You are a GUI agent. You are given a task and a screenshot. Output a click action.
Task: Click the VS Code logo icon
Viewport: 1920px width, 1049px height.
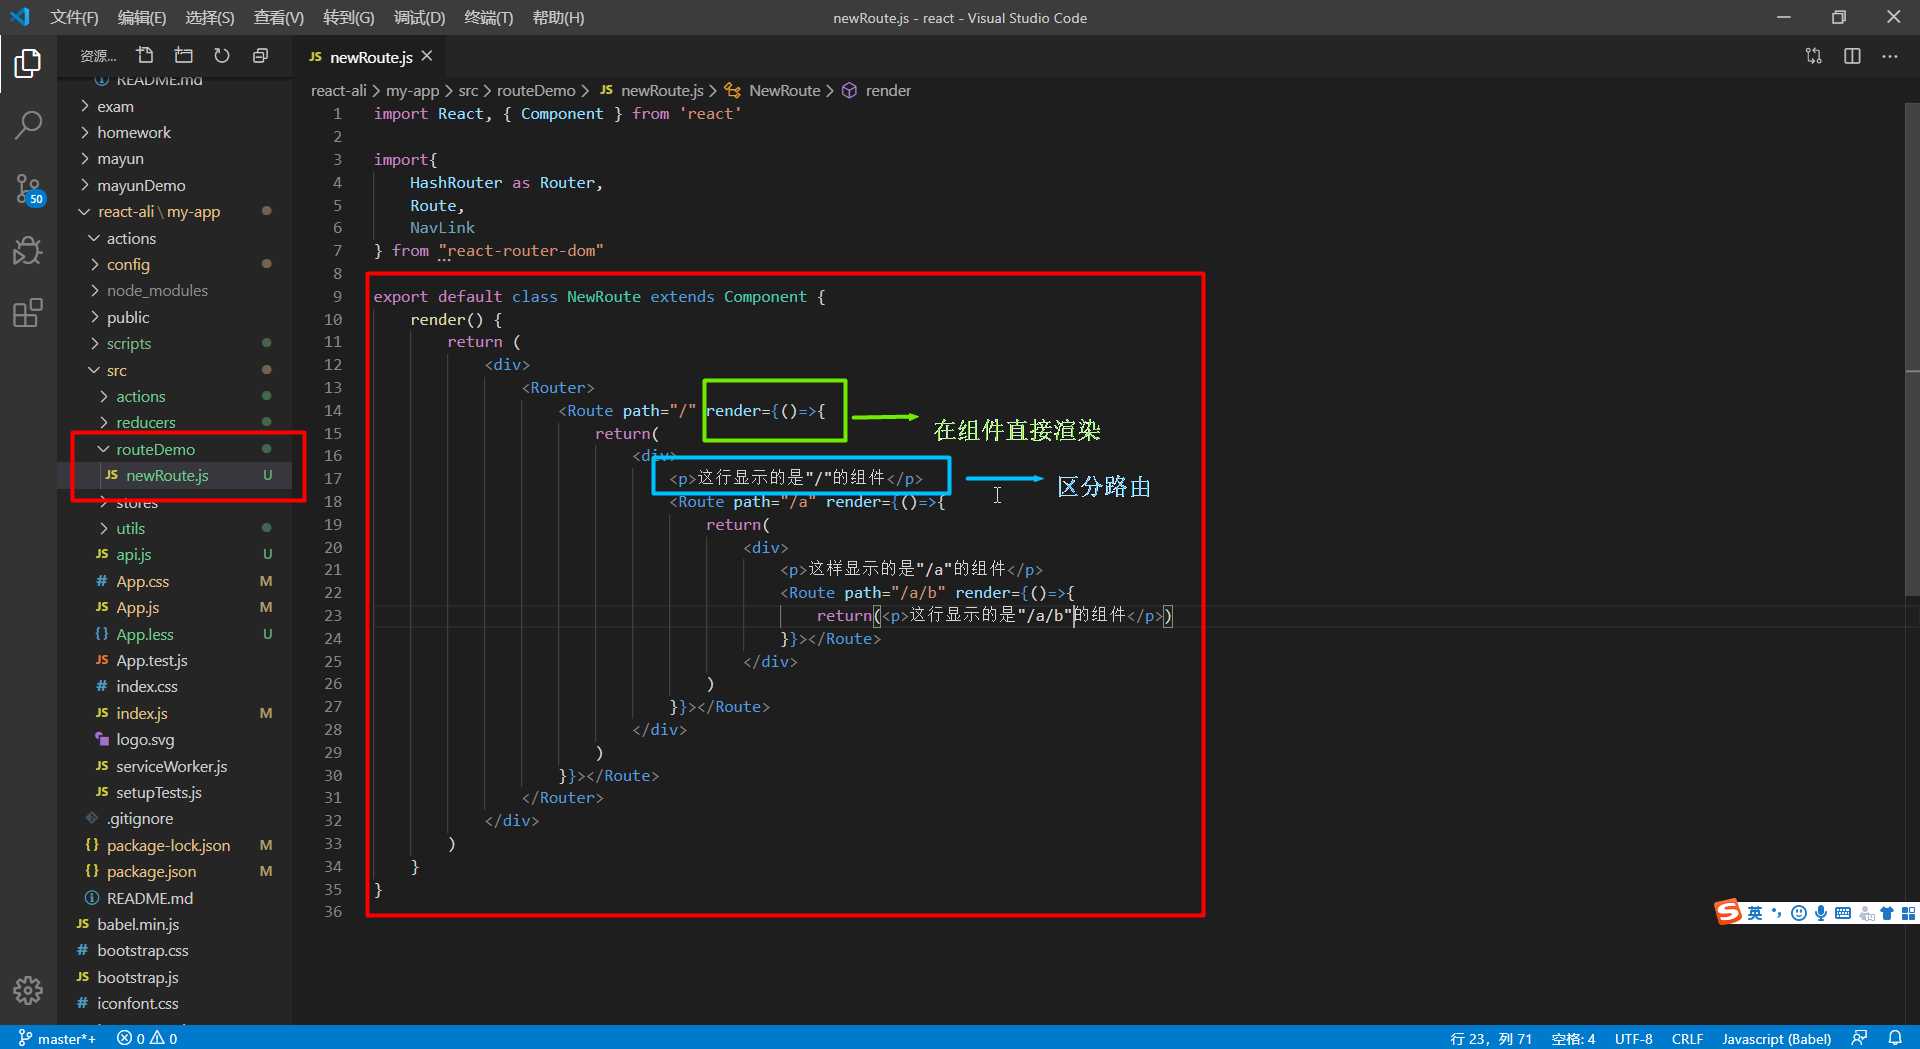pos(20,17)
